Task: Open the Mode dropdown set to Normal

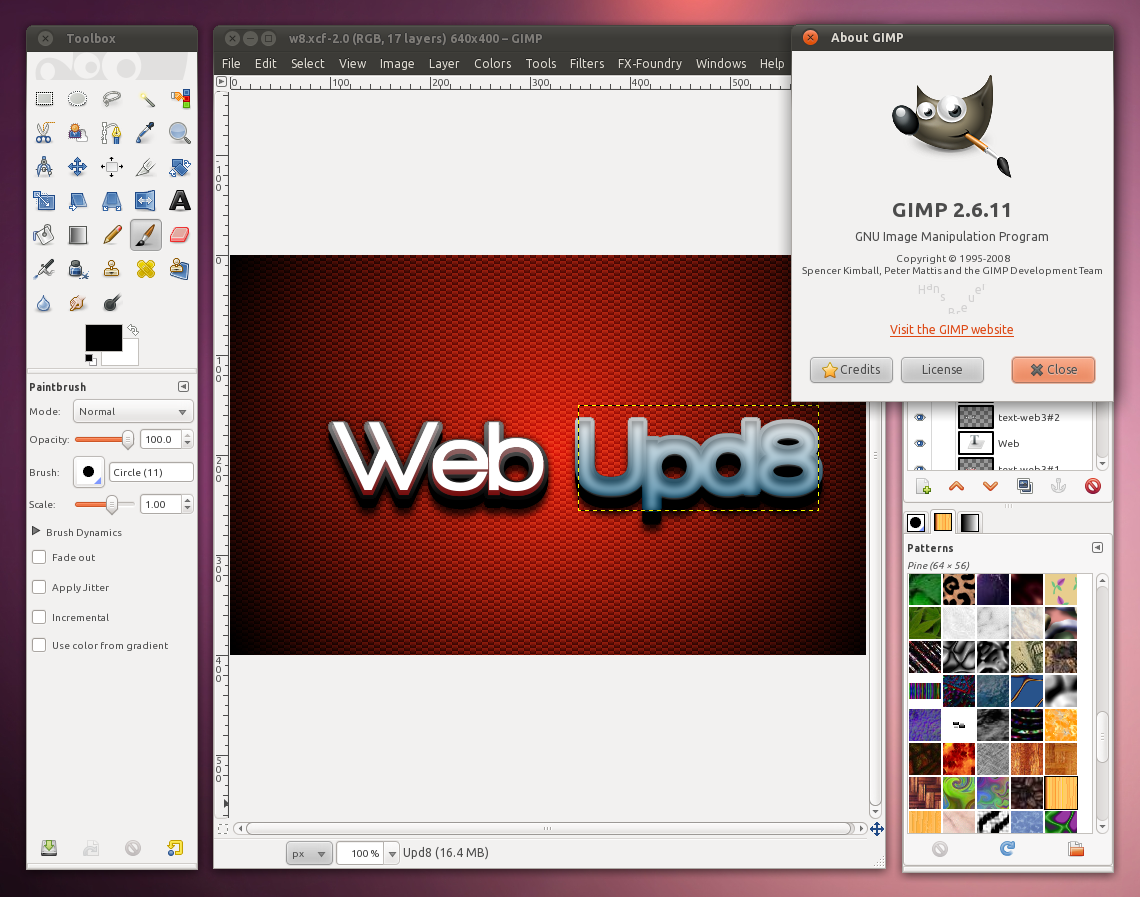Action: (x=133, y=411)
